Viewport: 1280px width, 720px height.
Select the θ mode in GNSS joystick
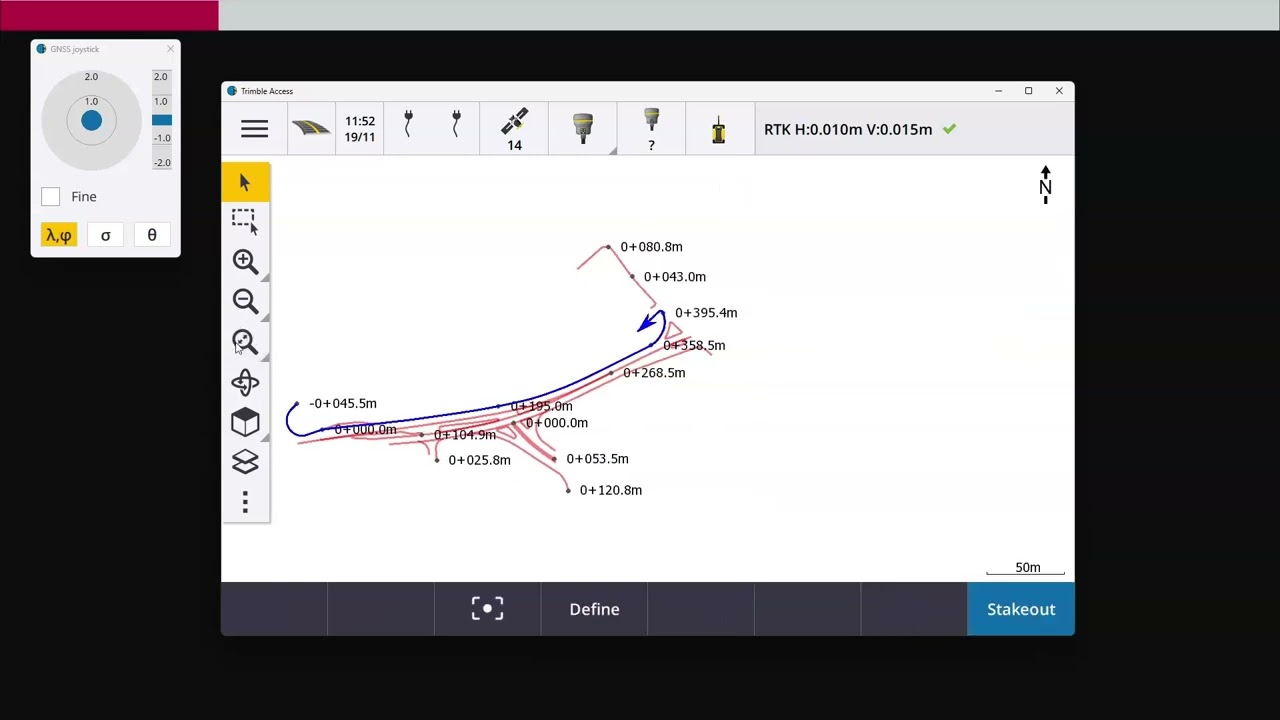152,235
